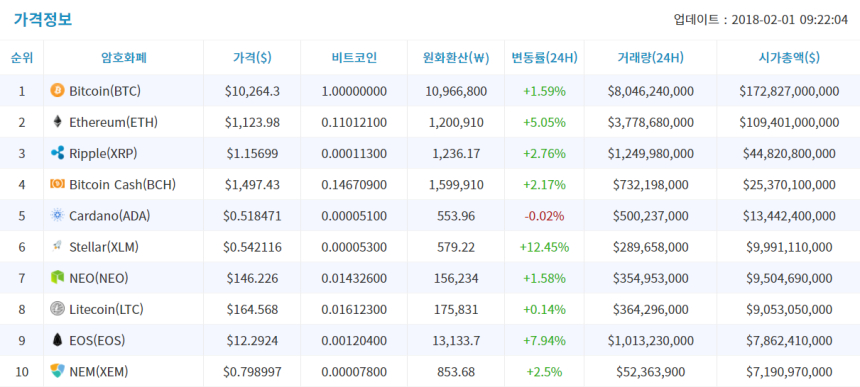Viewport: 860px width, 387px height.
Task: Open the Bitcoin Cash(BCH) entry
Action: (122, 185)
